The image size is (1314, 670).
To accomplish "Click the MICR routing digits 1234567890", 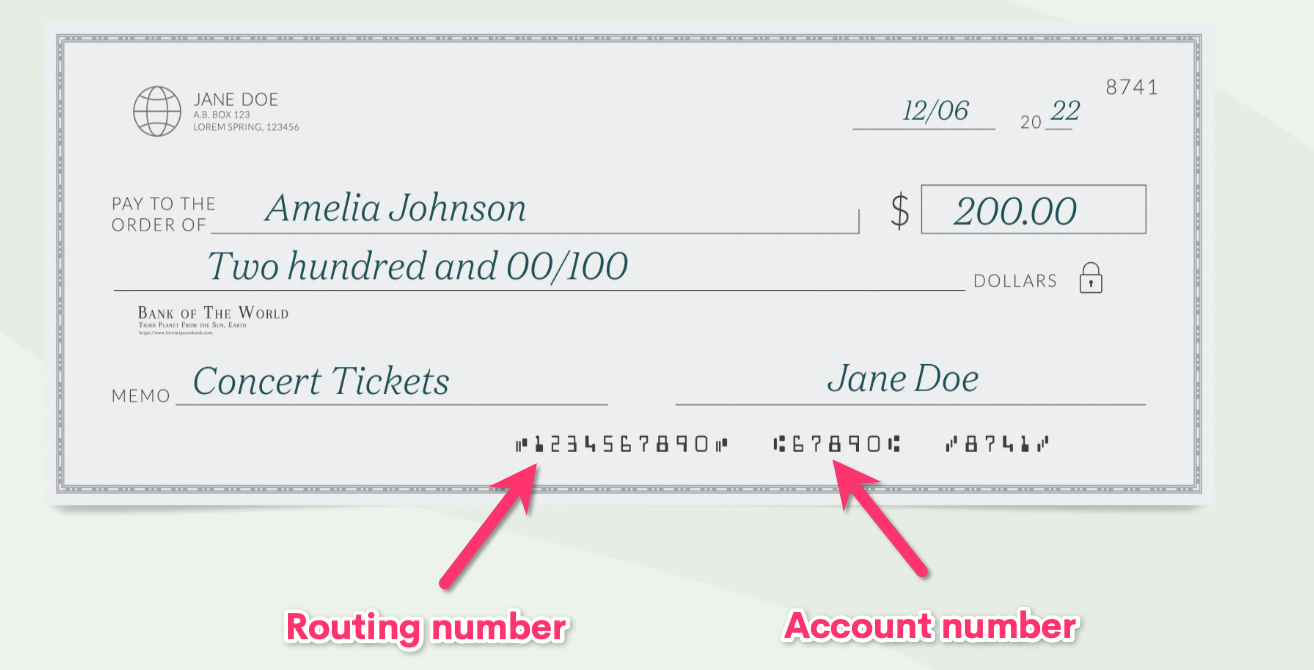I will 621,444.
